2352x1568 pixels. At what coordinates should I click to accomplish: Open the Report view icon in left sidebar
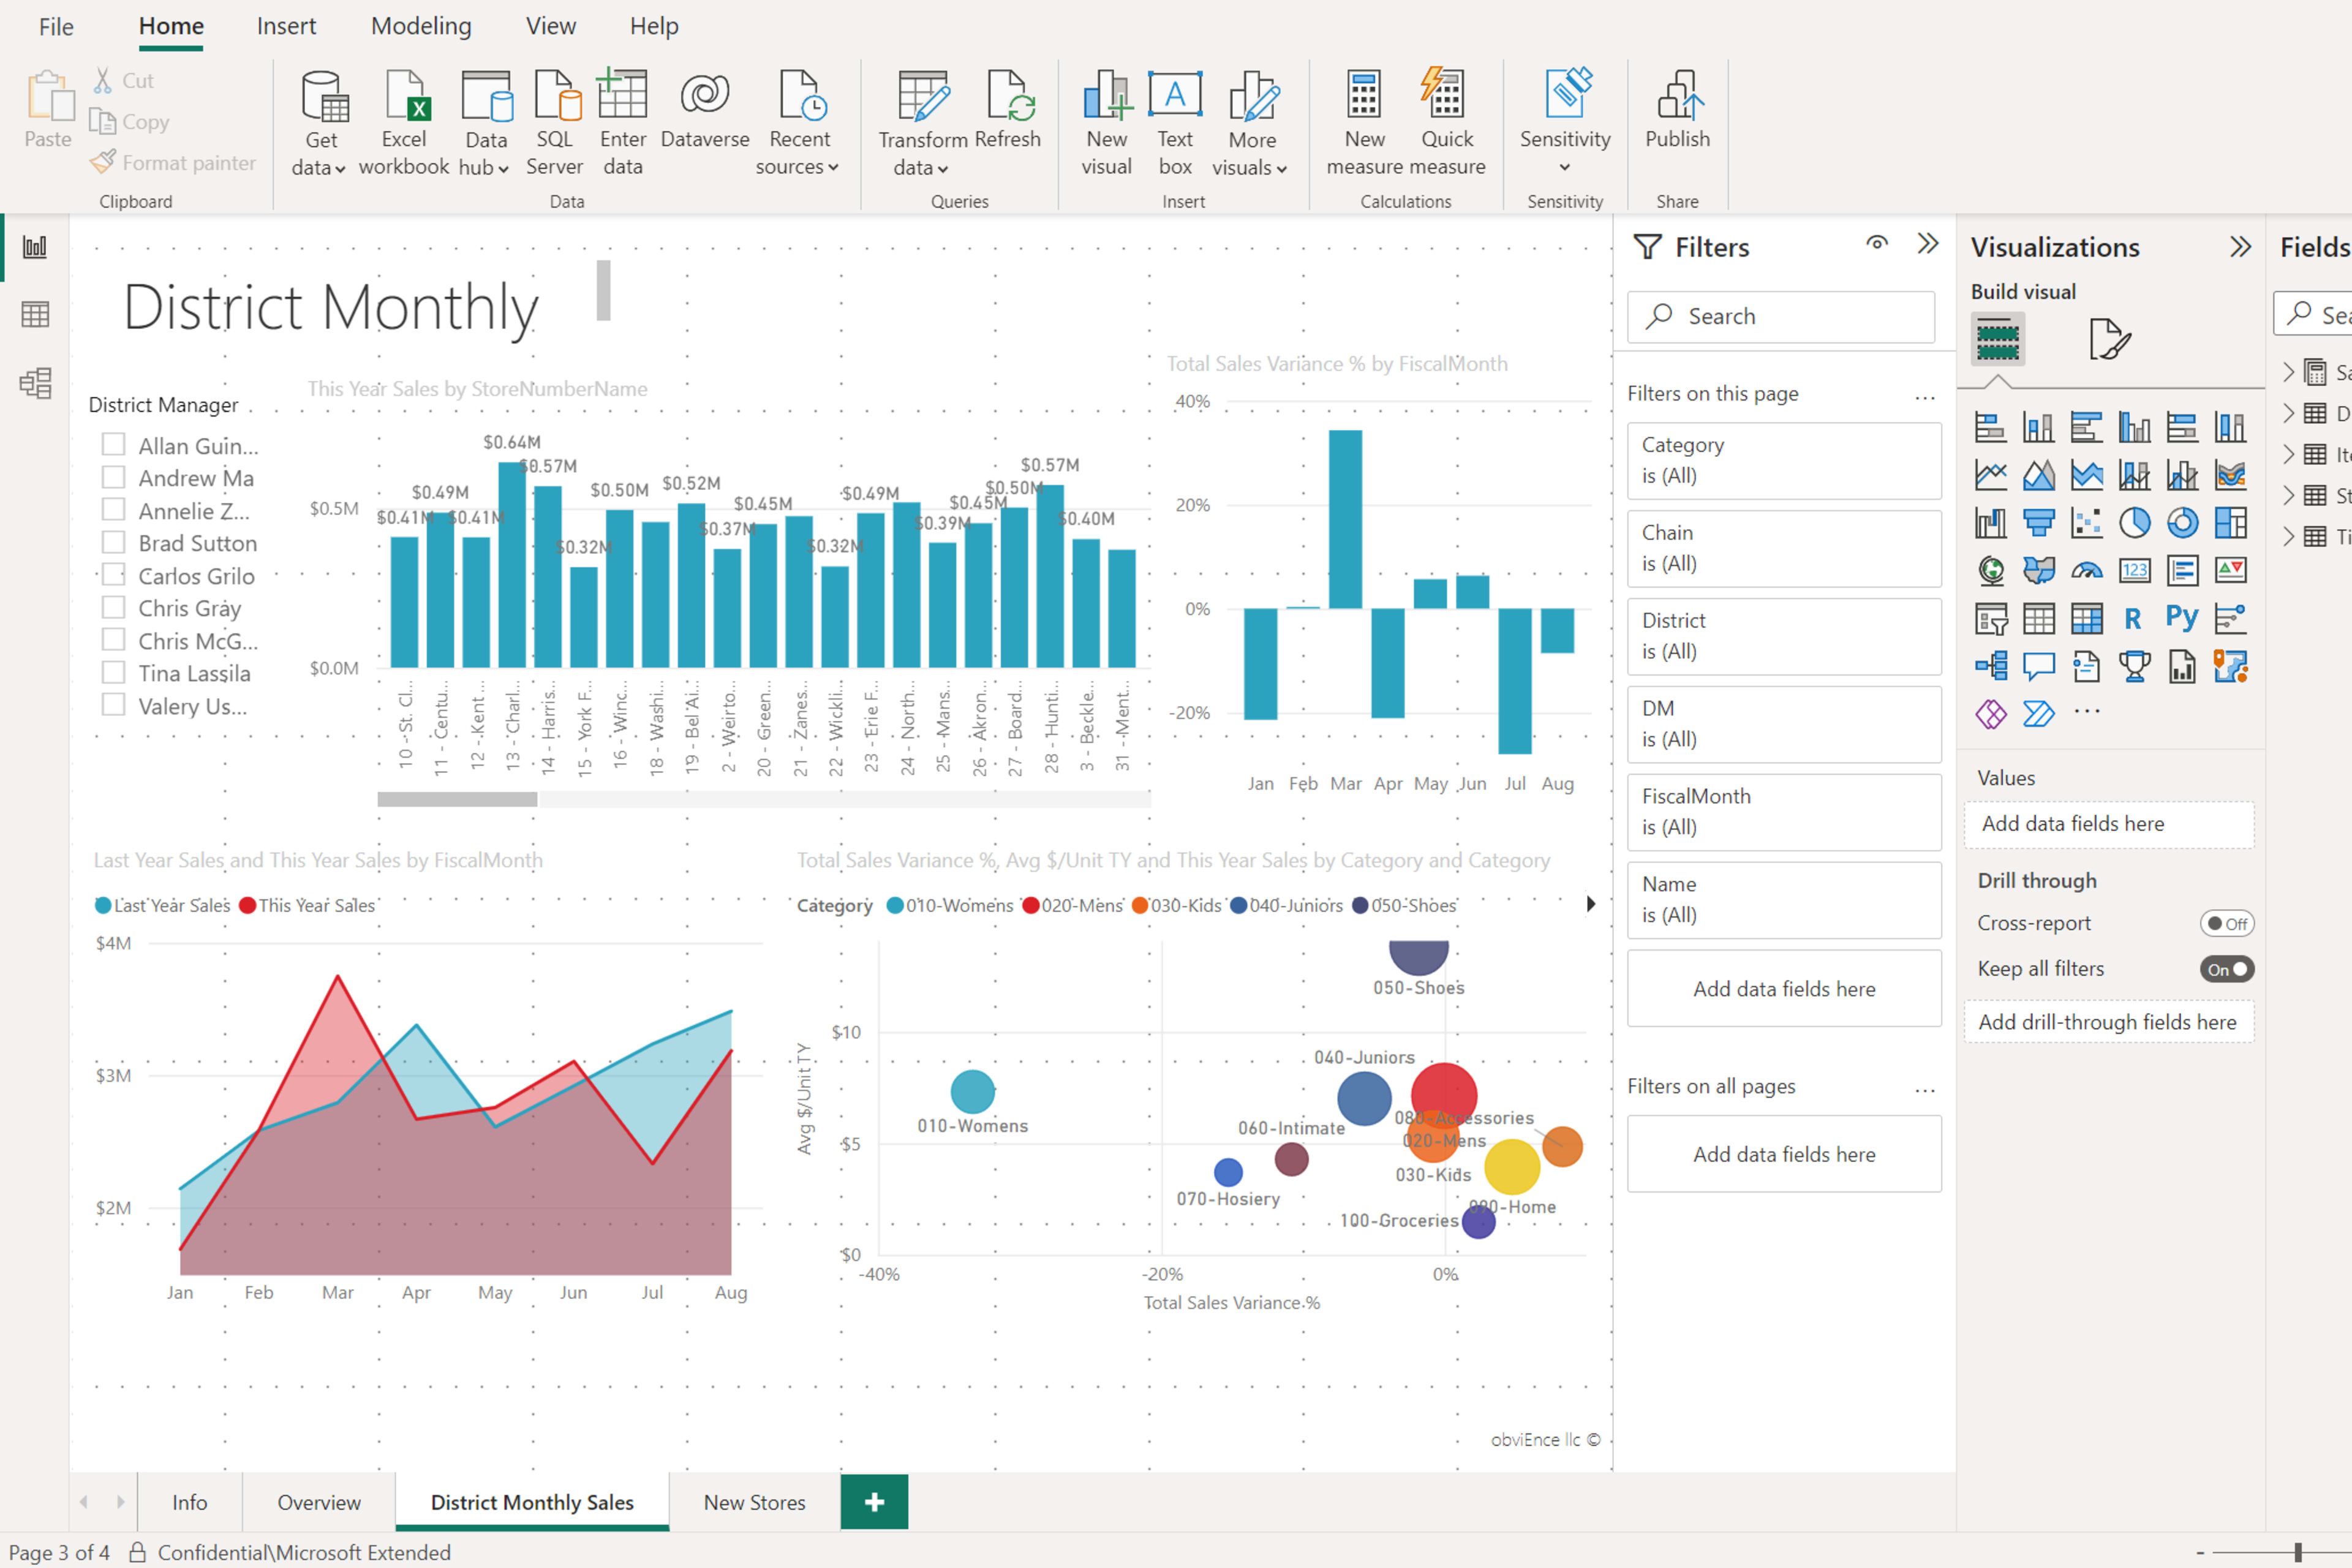[x=35, y=247]
